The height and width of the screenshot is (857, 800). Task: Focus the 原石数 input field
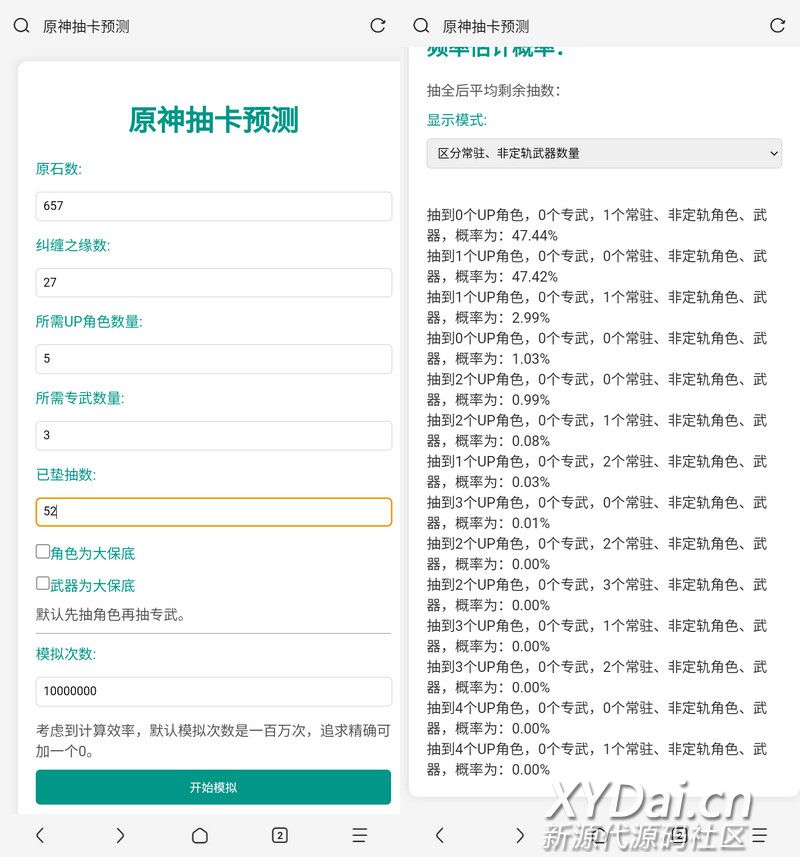tap(213, 206)
